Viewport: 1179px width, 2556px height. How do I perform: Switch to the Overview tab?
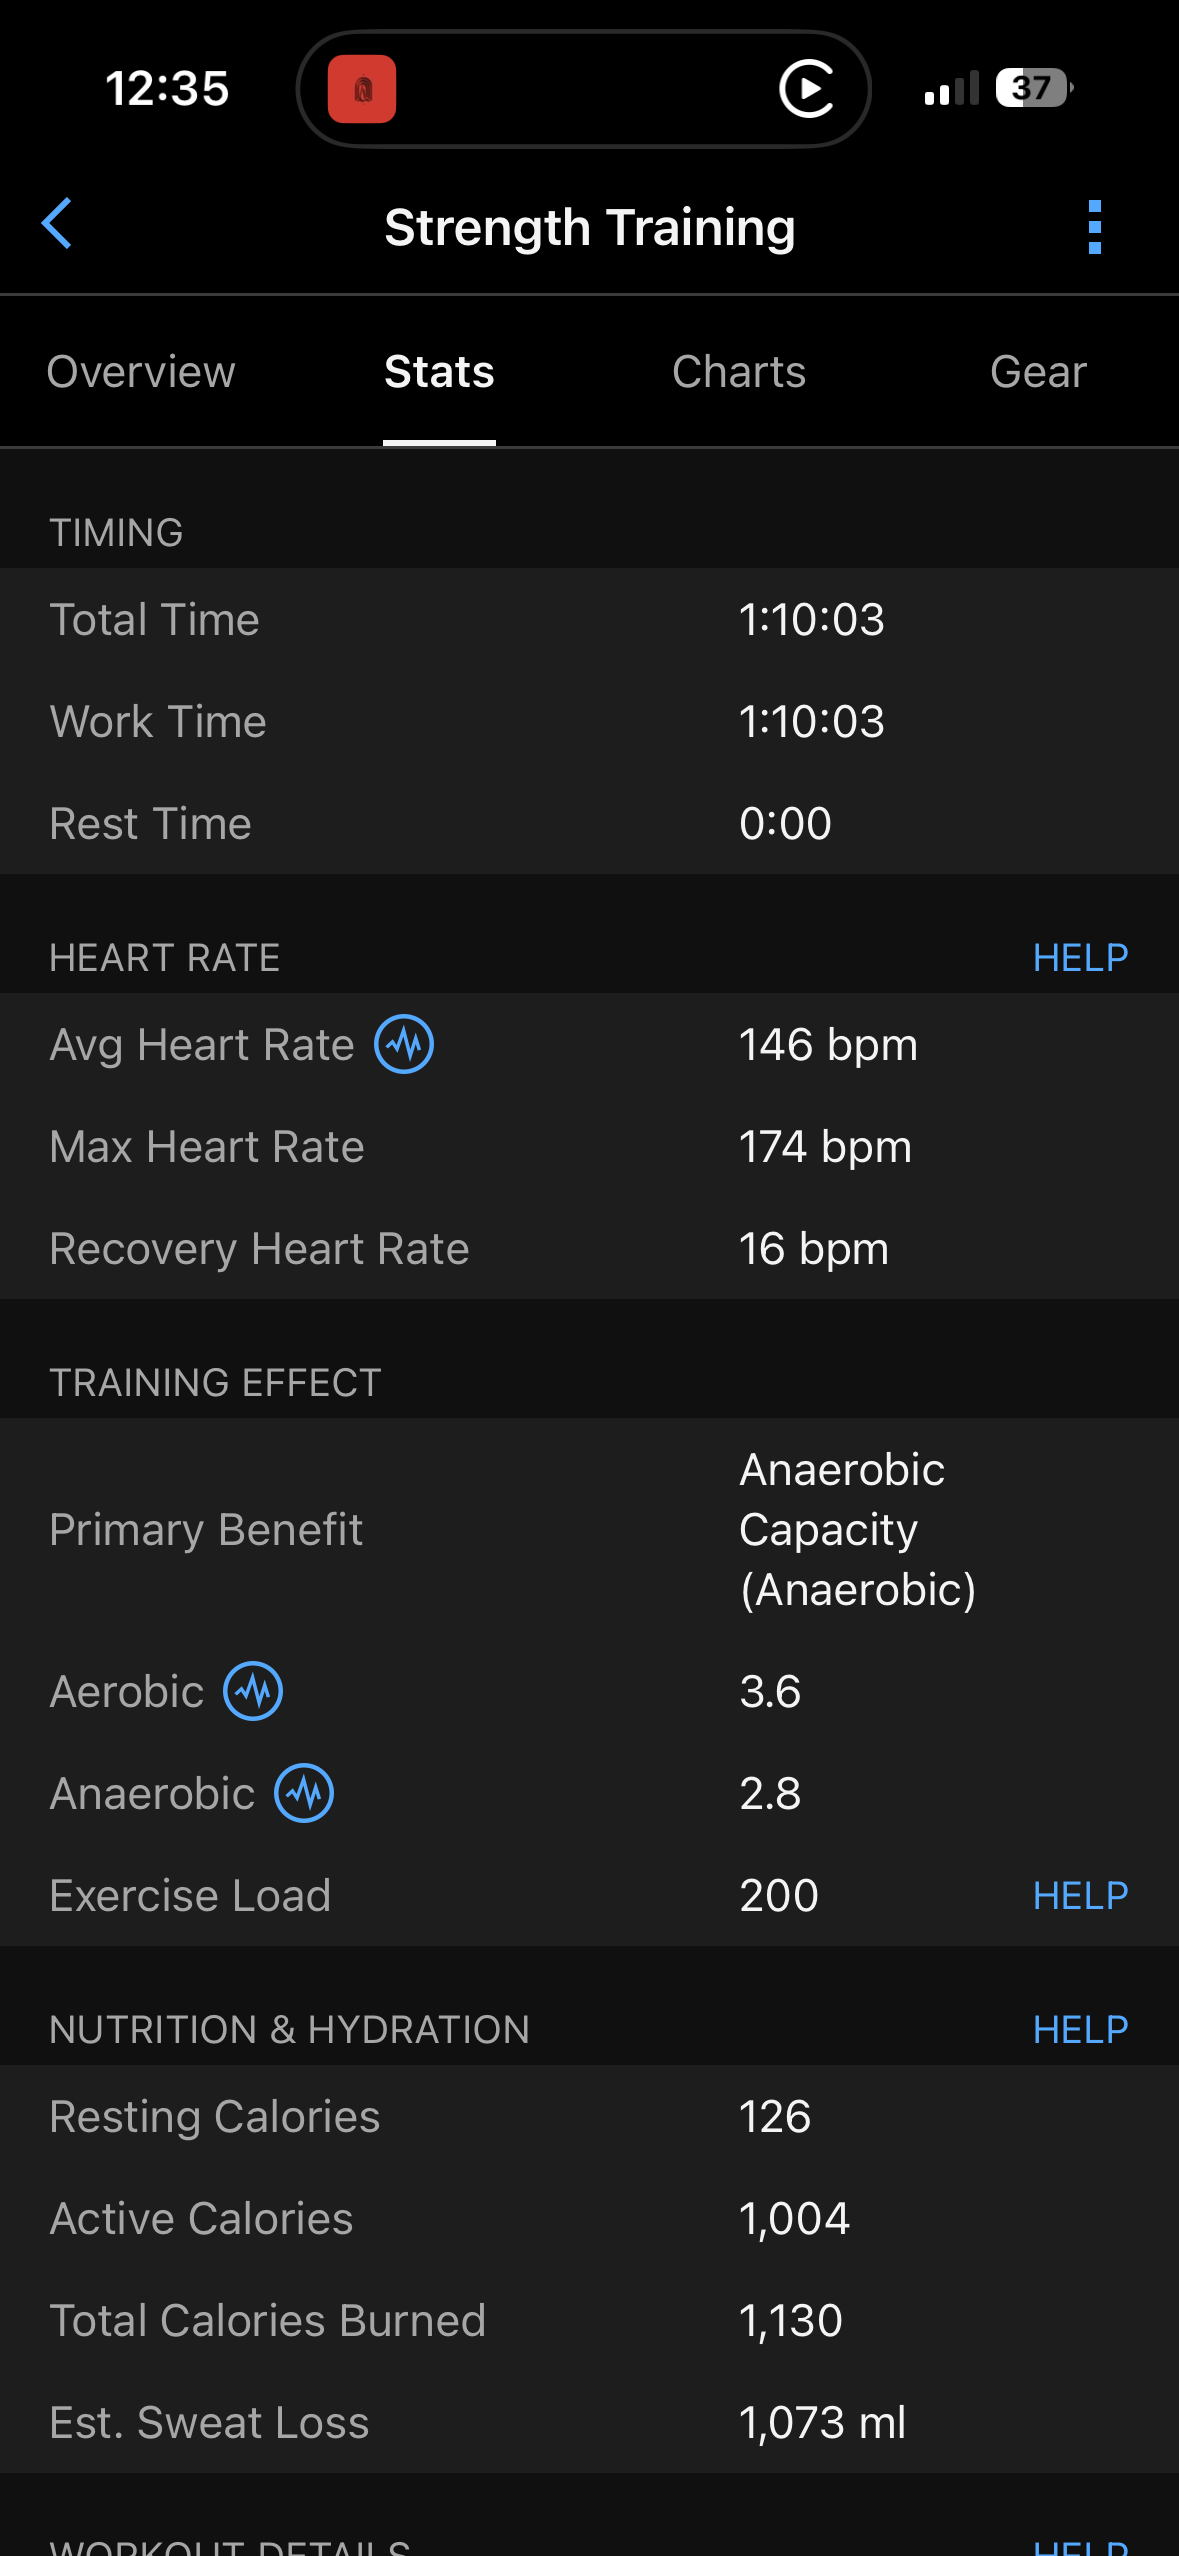pyautogui.click(x=141, y=372)
